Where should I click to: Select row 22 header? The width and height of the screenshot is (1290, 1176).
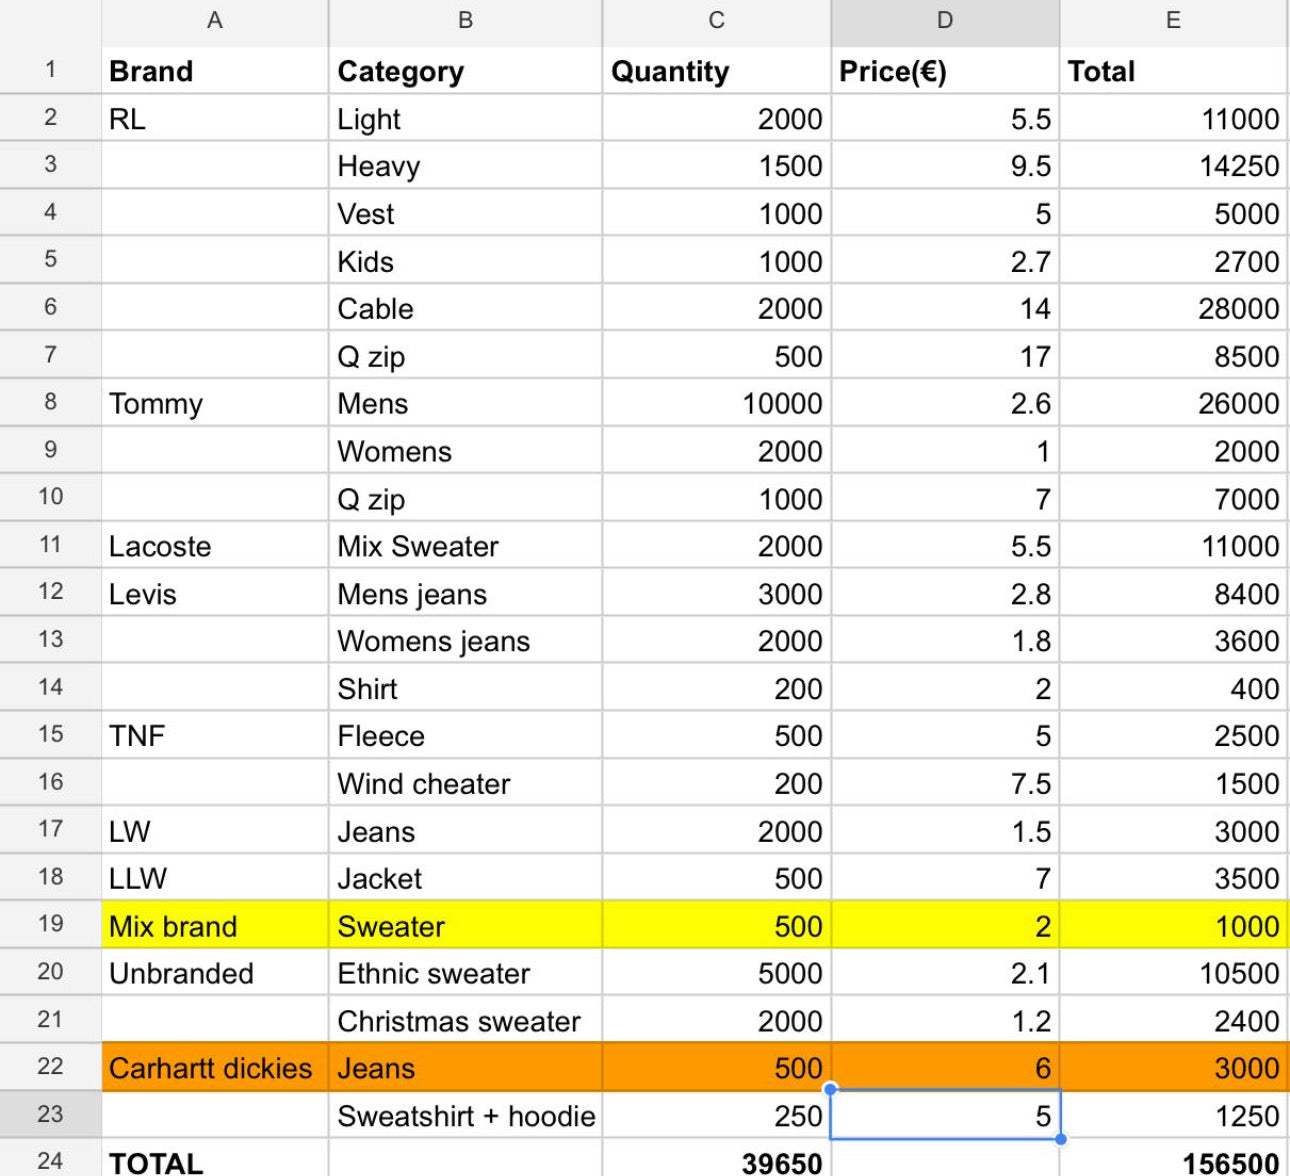click(50, 1067)
